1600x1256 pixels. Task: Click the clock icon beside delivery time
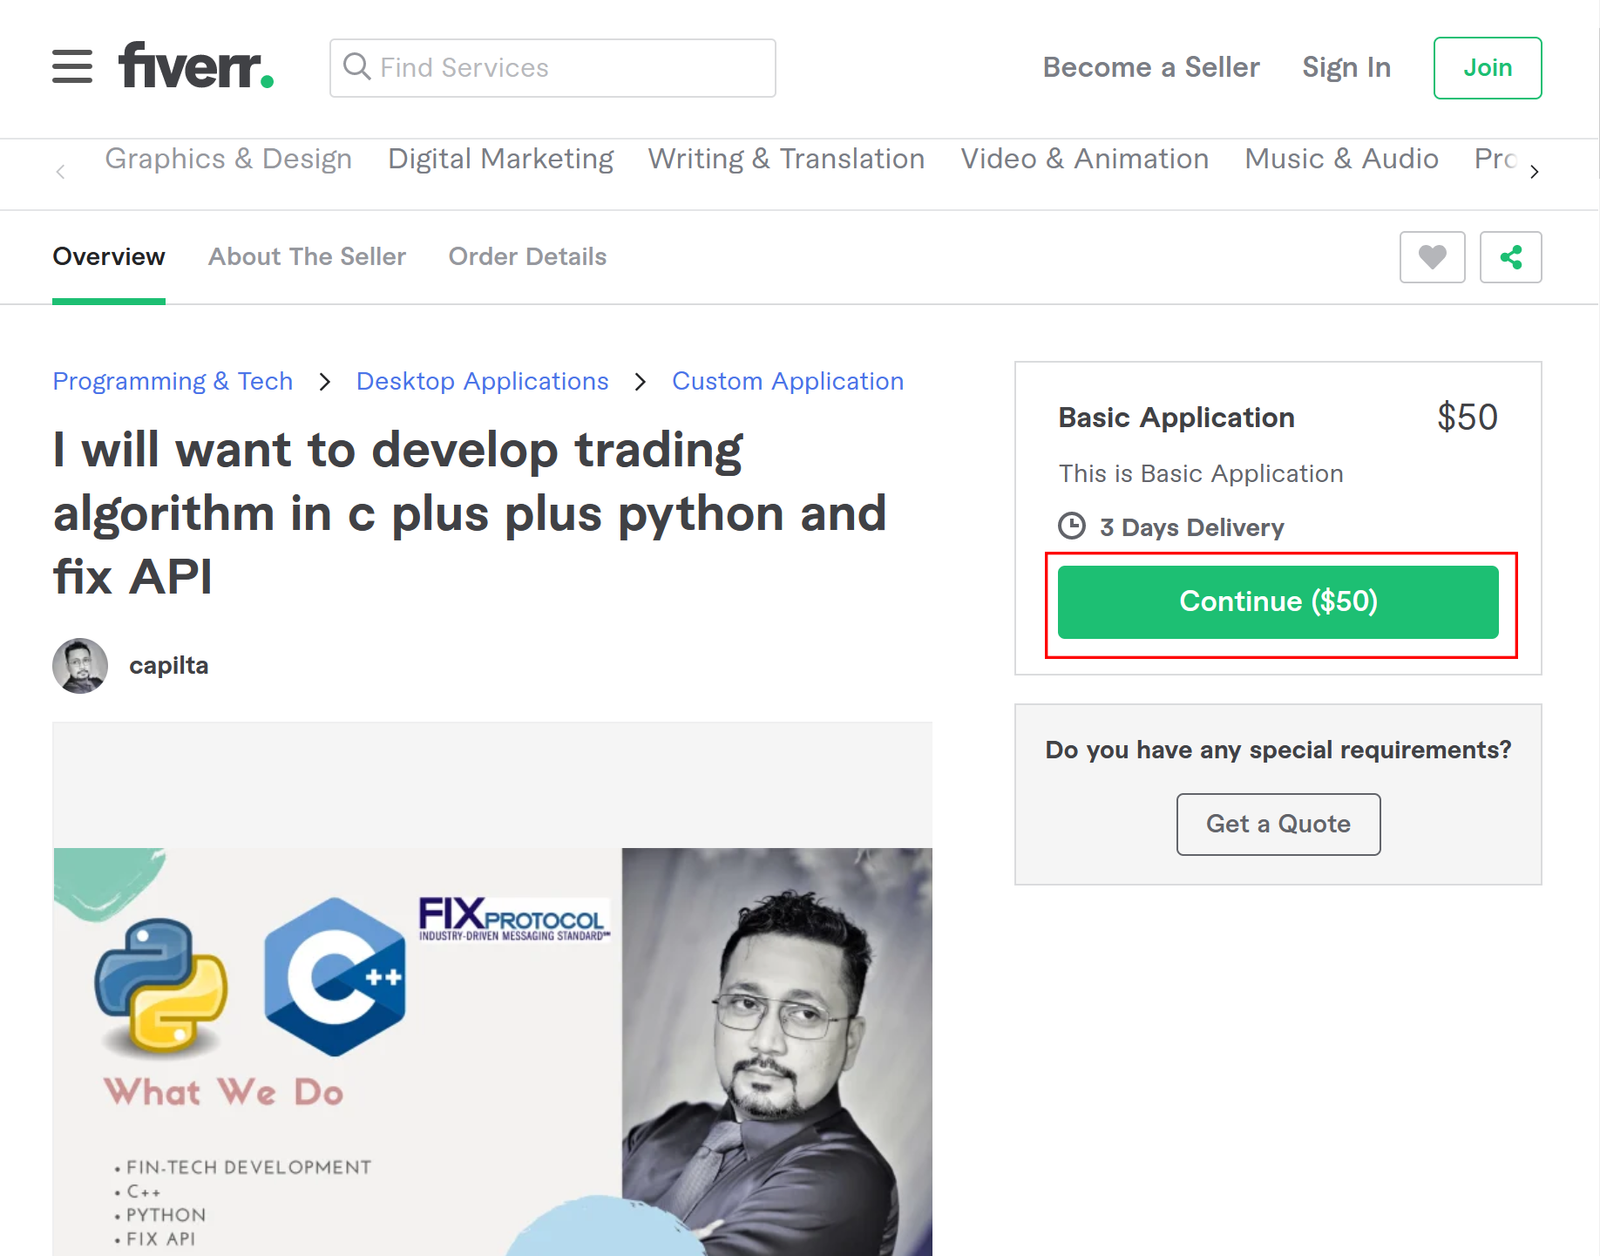coord(1072,526)
